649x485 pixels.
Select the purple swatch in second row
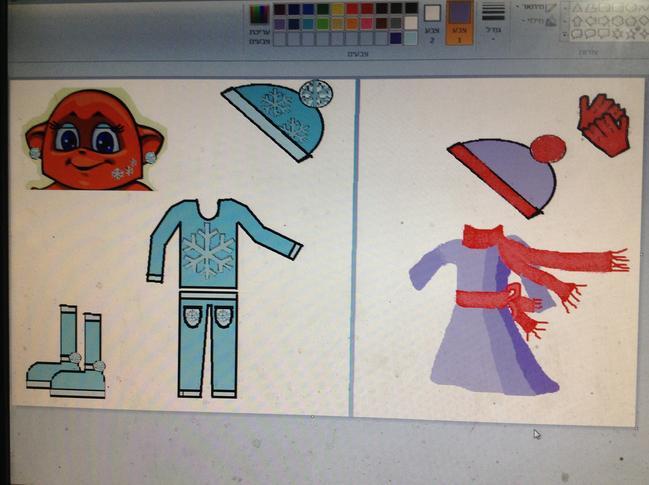click(280, 23)
